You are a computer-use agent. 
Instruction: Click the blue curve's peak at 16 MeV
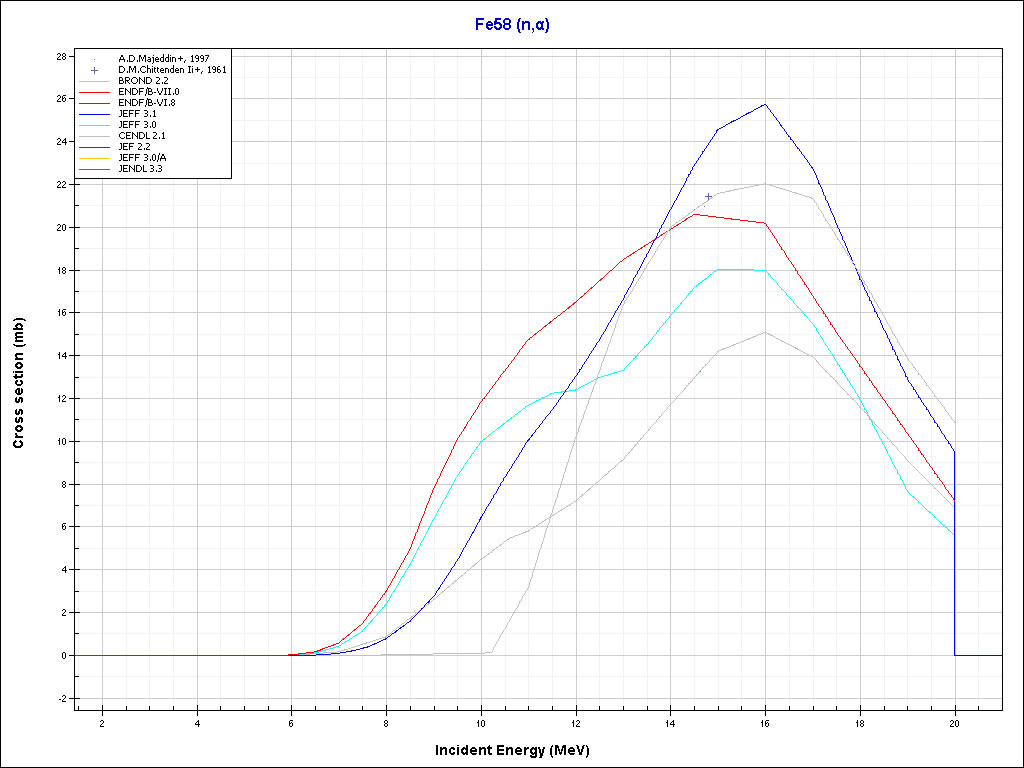pos(765,104)
